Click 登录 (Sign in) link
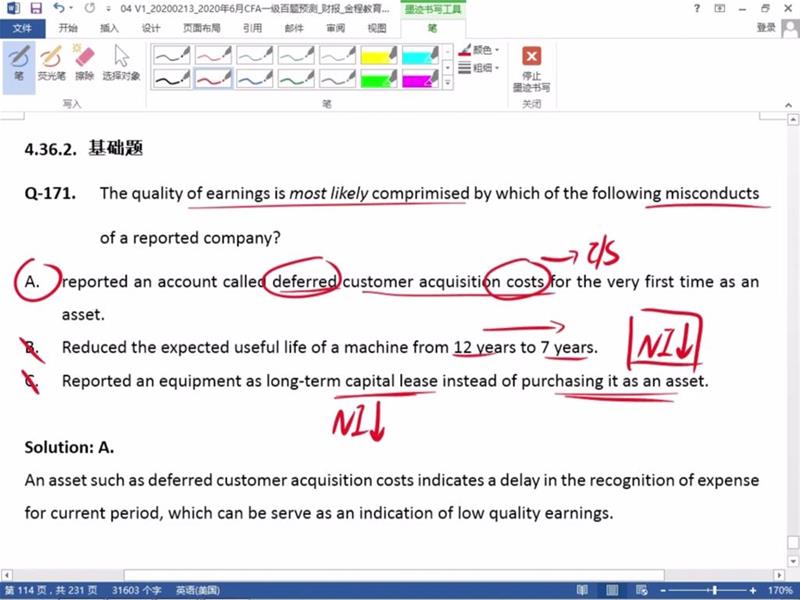Screen dimensions: 800x600 pos(766,28)
